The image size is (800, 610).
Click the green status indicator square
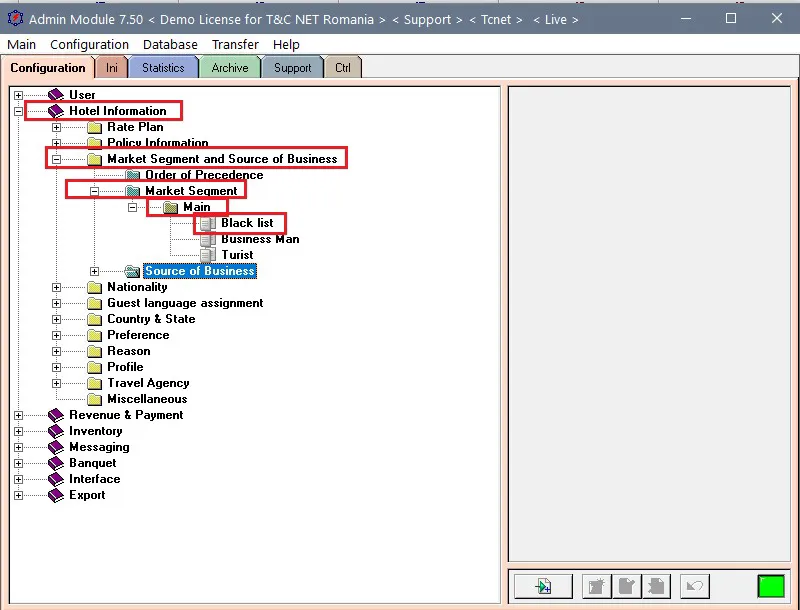pyautogui.click(x=771, y=586)
